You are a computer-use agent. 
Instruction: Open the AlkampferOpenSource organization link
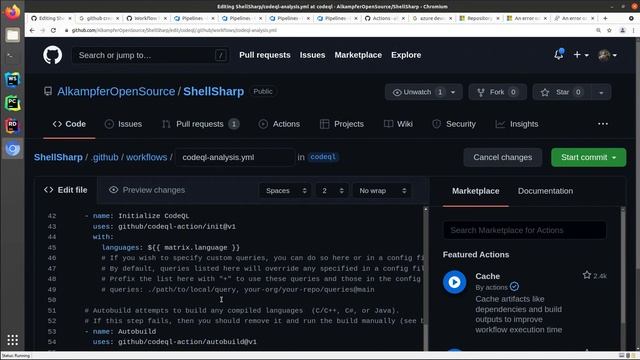click(116, 91)
